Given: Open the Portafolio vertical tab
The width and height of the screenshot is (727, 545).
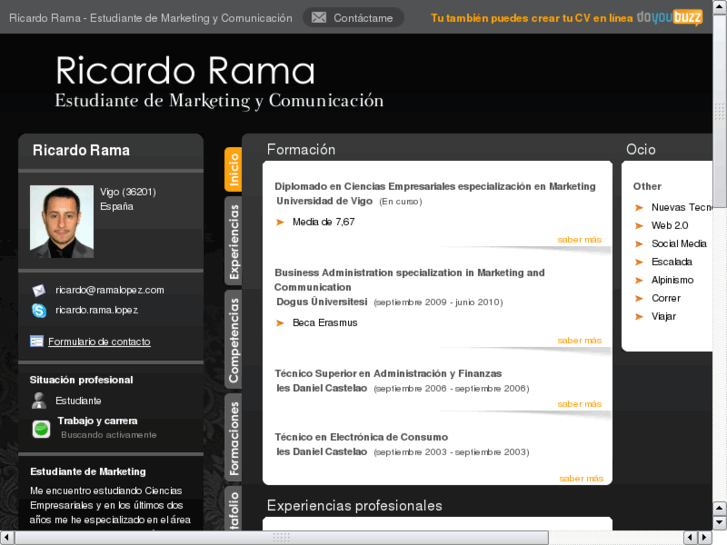Looking at the screenshot, I should (x=233, y=508).
